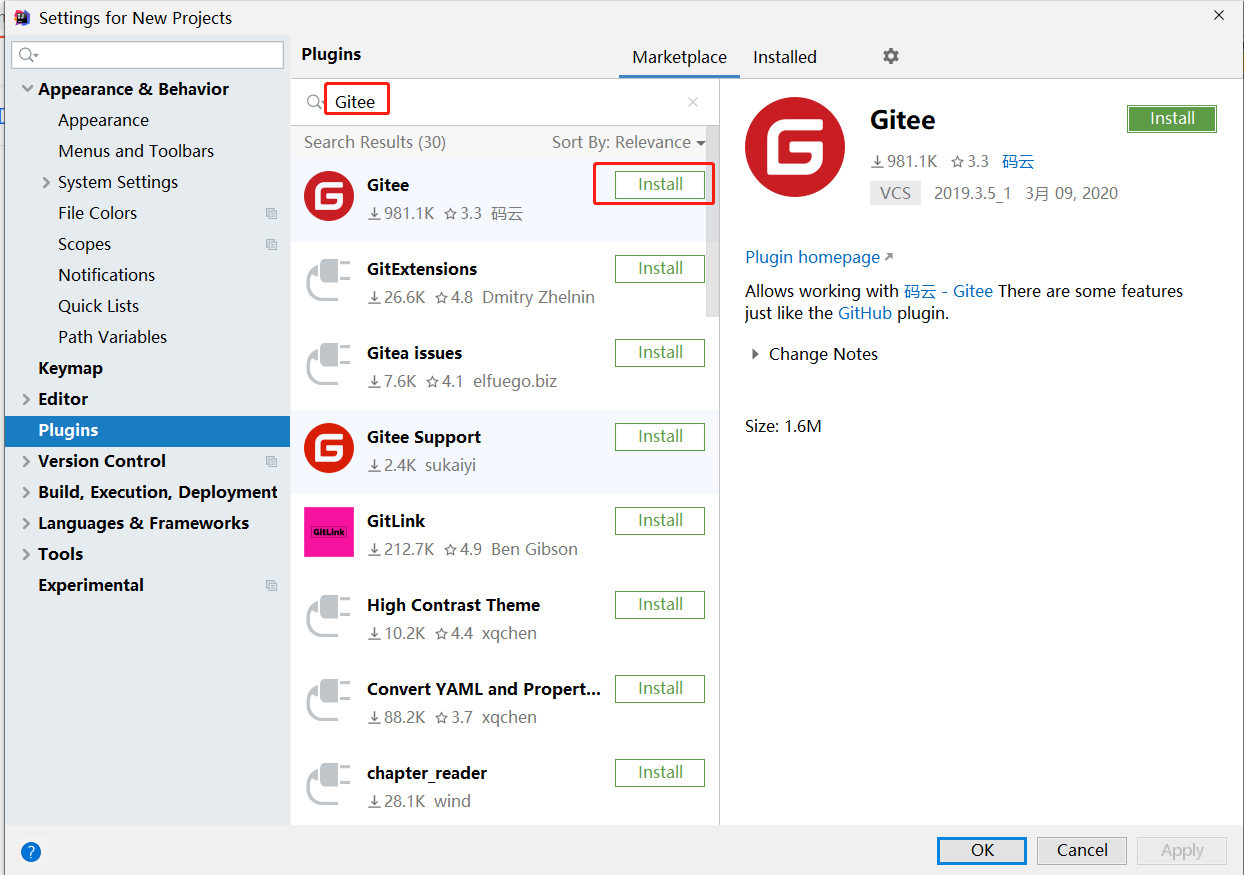Click the Convert YAML and Properties plug icon
Viewport: 1244px width, 875px height.
click(329, 700)
